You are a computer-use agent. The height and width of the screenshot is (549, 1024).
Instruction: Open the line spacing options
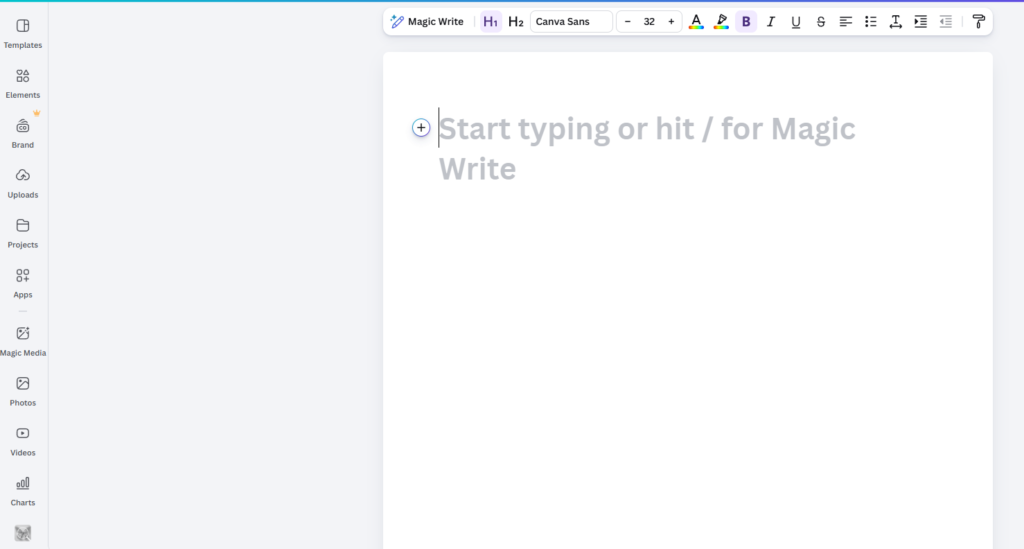coord(896,22)
